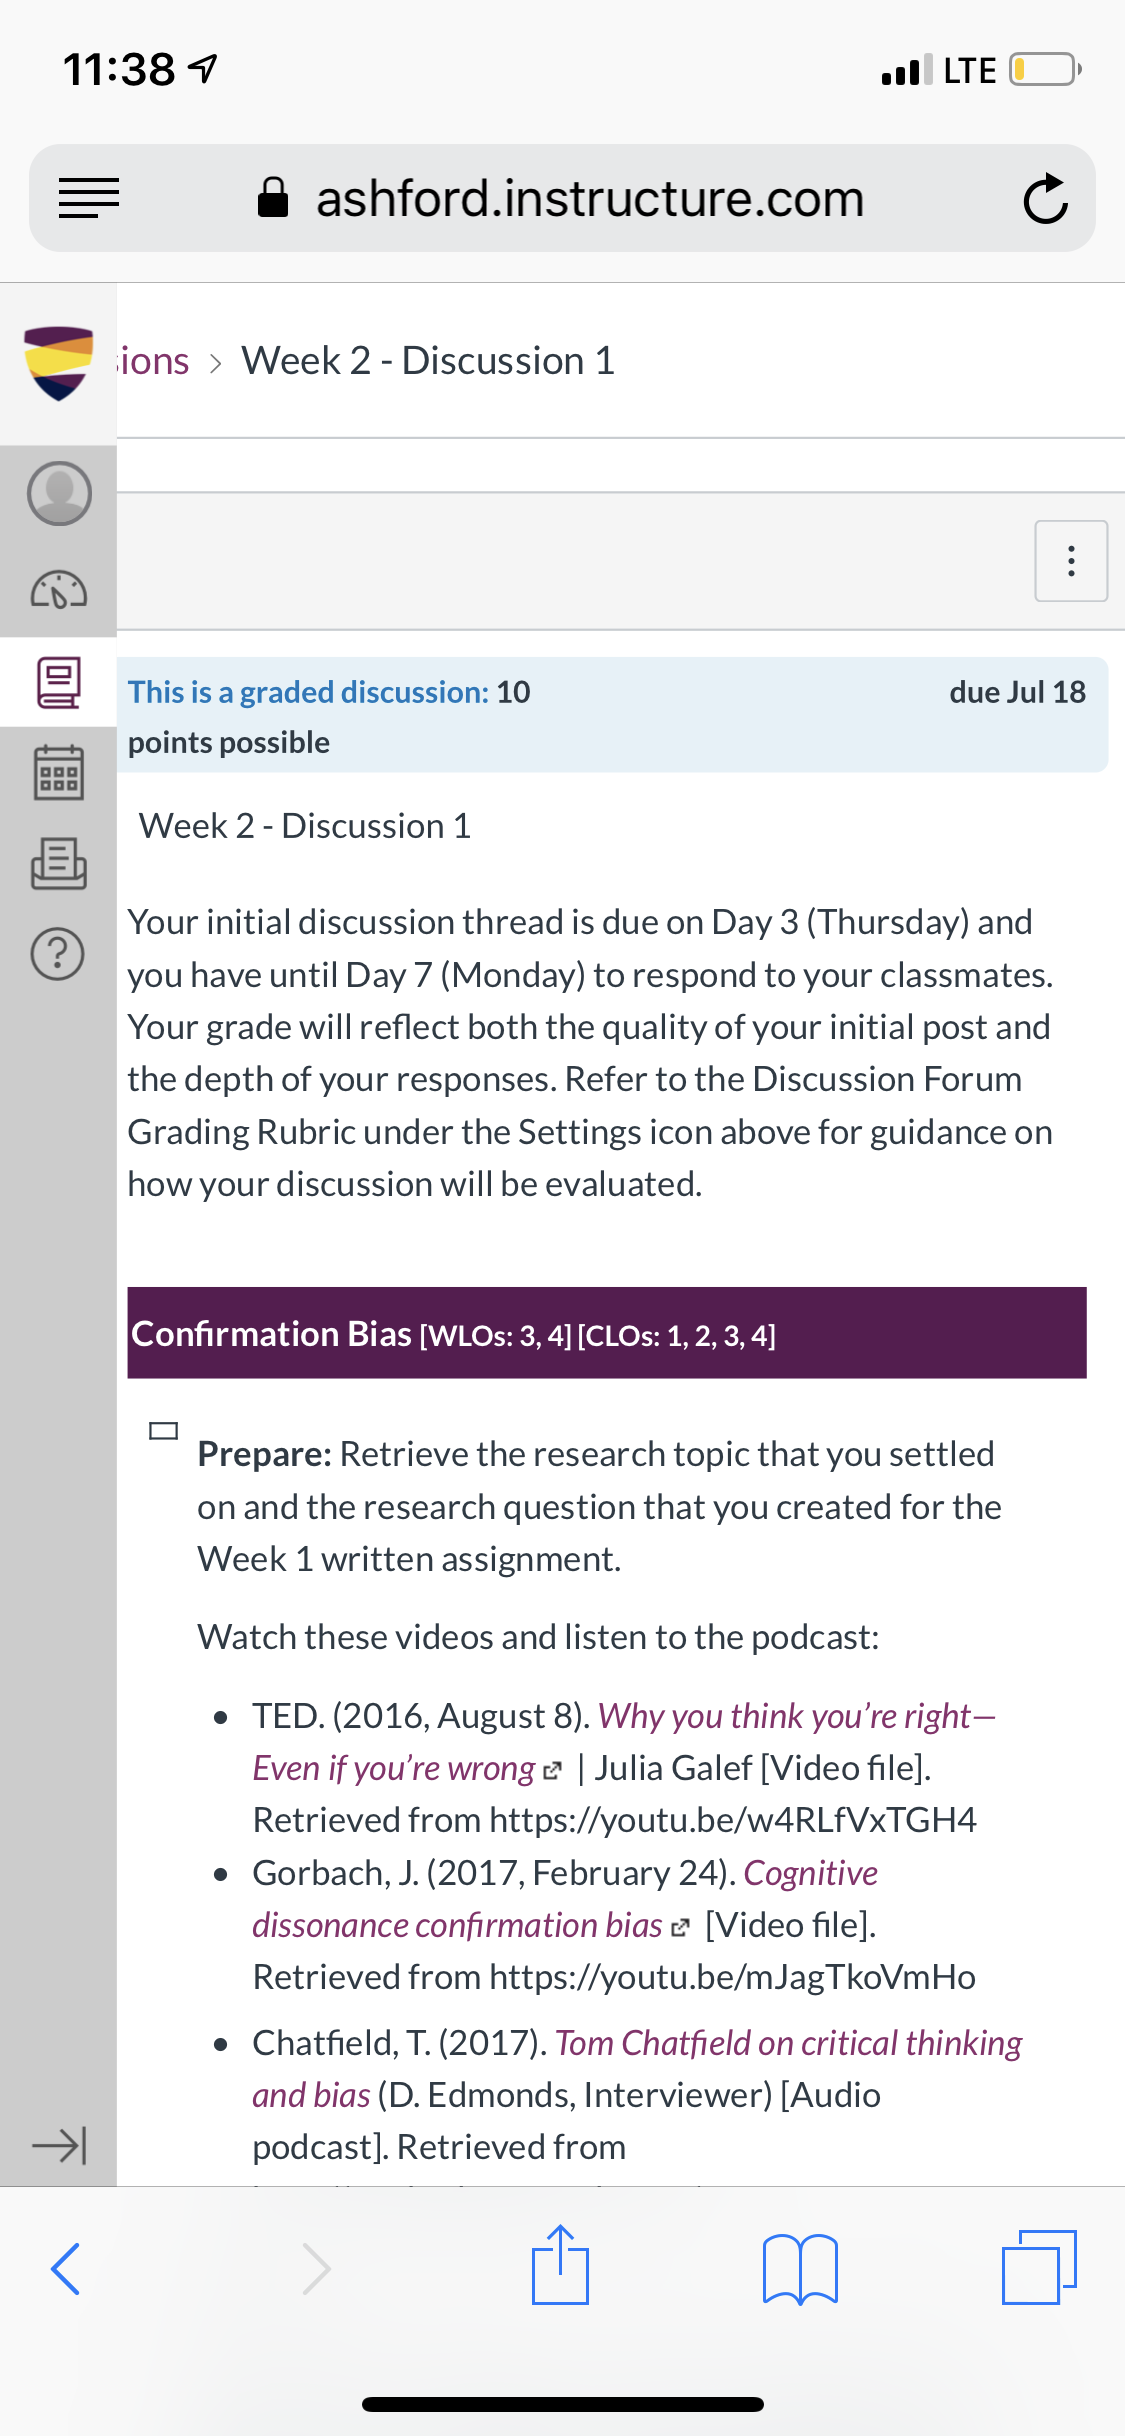
Task: Go back to Discussions breadcrumb
Action: [153, 361]
